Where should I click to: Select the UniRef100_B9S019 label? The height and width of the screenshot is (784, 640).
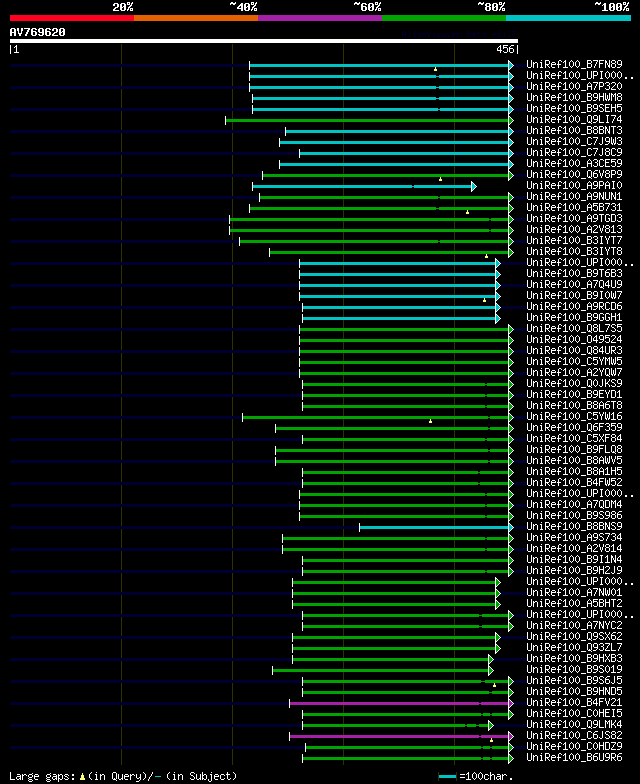coord(574,670)
